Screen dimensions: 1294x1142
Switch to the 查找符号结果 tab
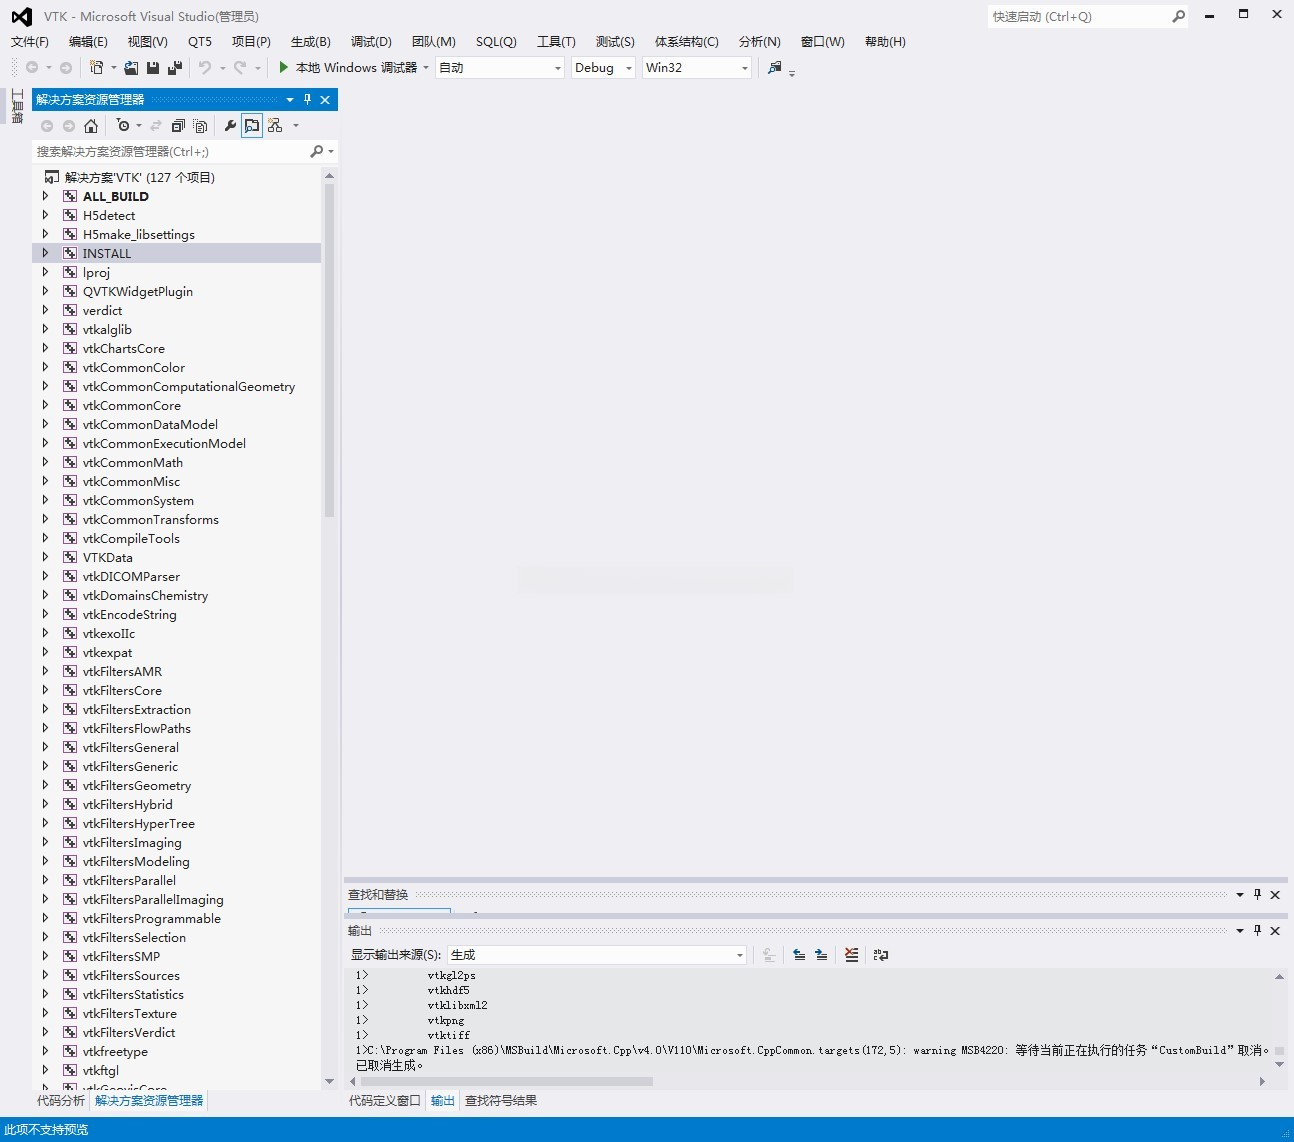500,1101
